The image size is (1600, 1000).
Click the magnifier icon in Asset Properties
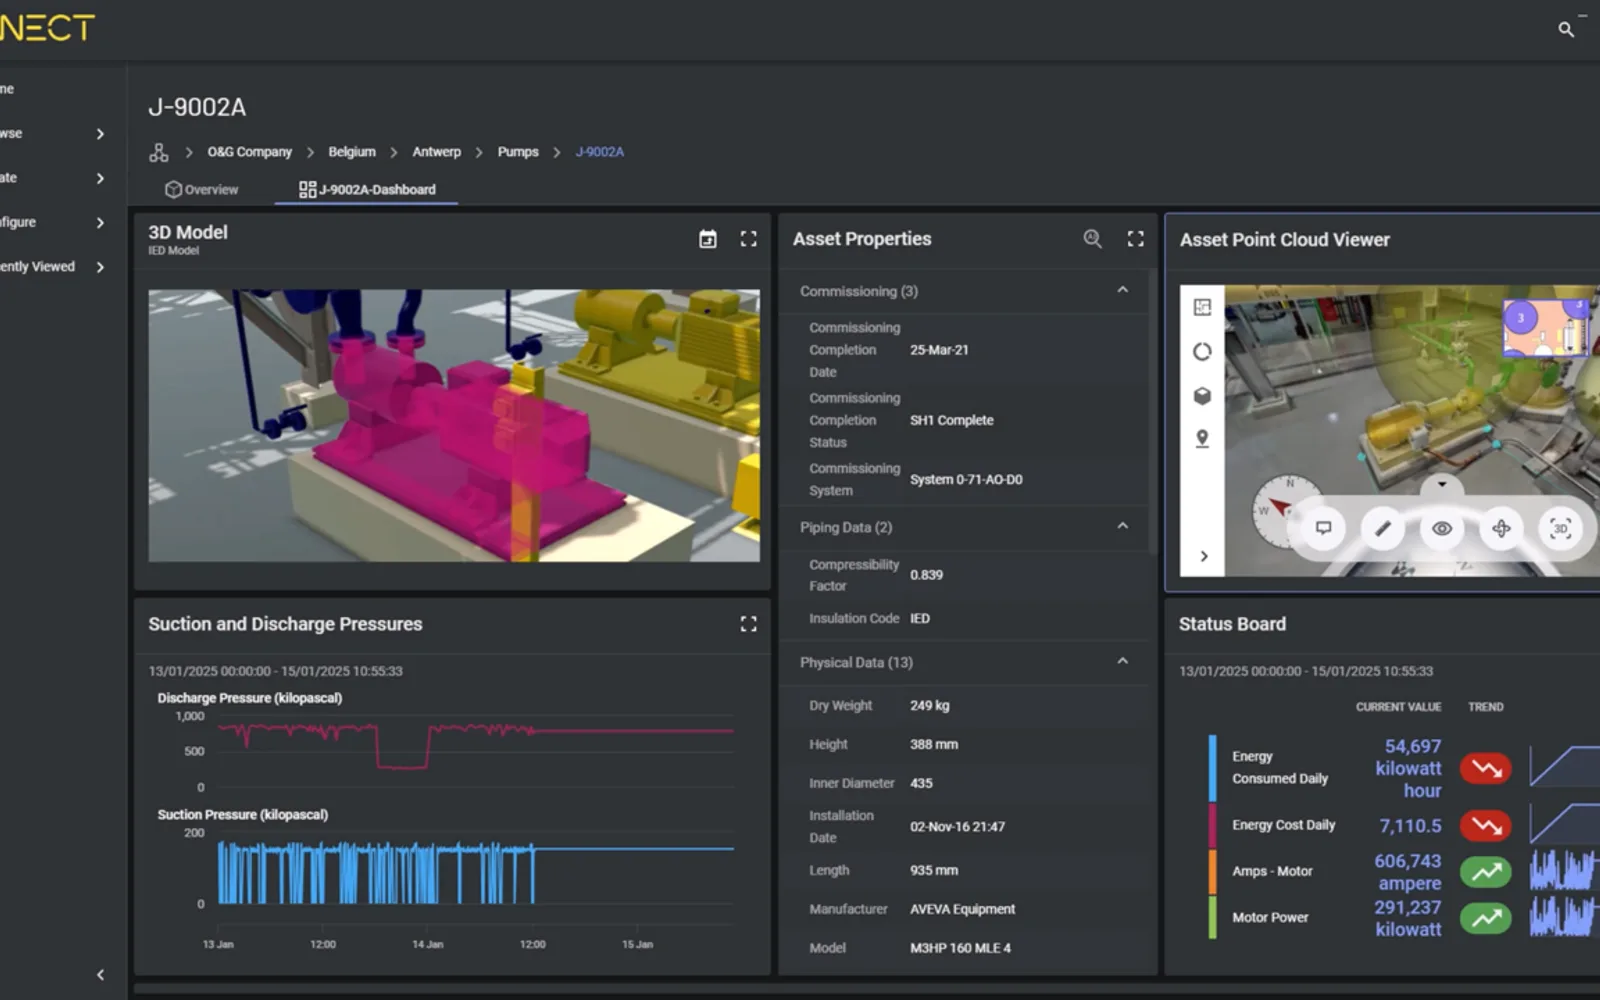[x=1093, y=239]
